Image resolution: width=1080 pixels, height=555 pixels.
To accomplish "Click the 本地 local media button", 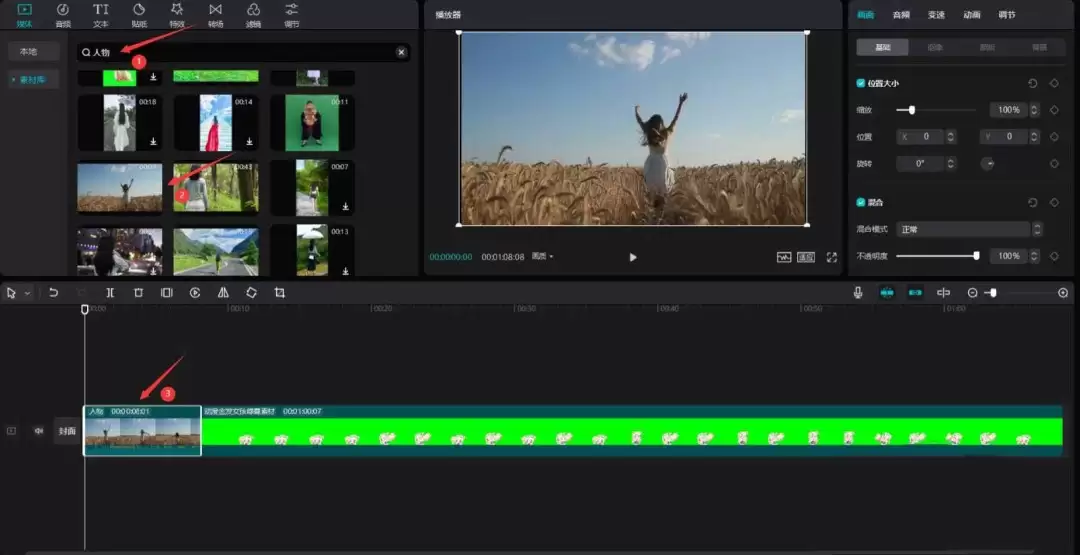I will [28, 51].
